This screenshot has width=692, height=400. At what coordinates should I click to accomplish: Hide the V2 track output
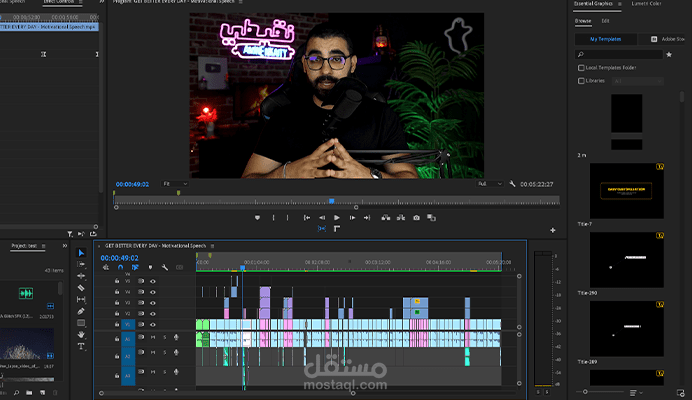click(x=153, y=313)
